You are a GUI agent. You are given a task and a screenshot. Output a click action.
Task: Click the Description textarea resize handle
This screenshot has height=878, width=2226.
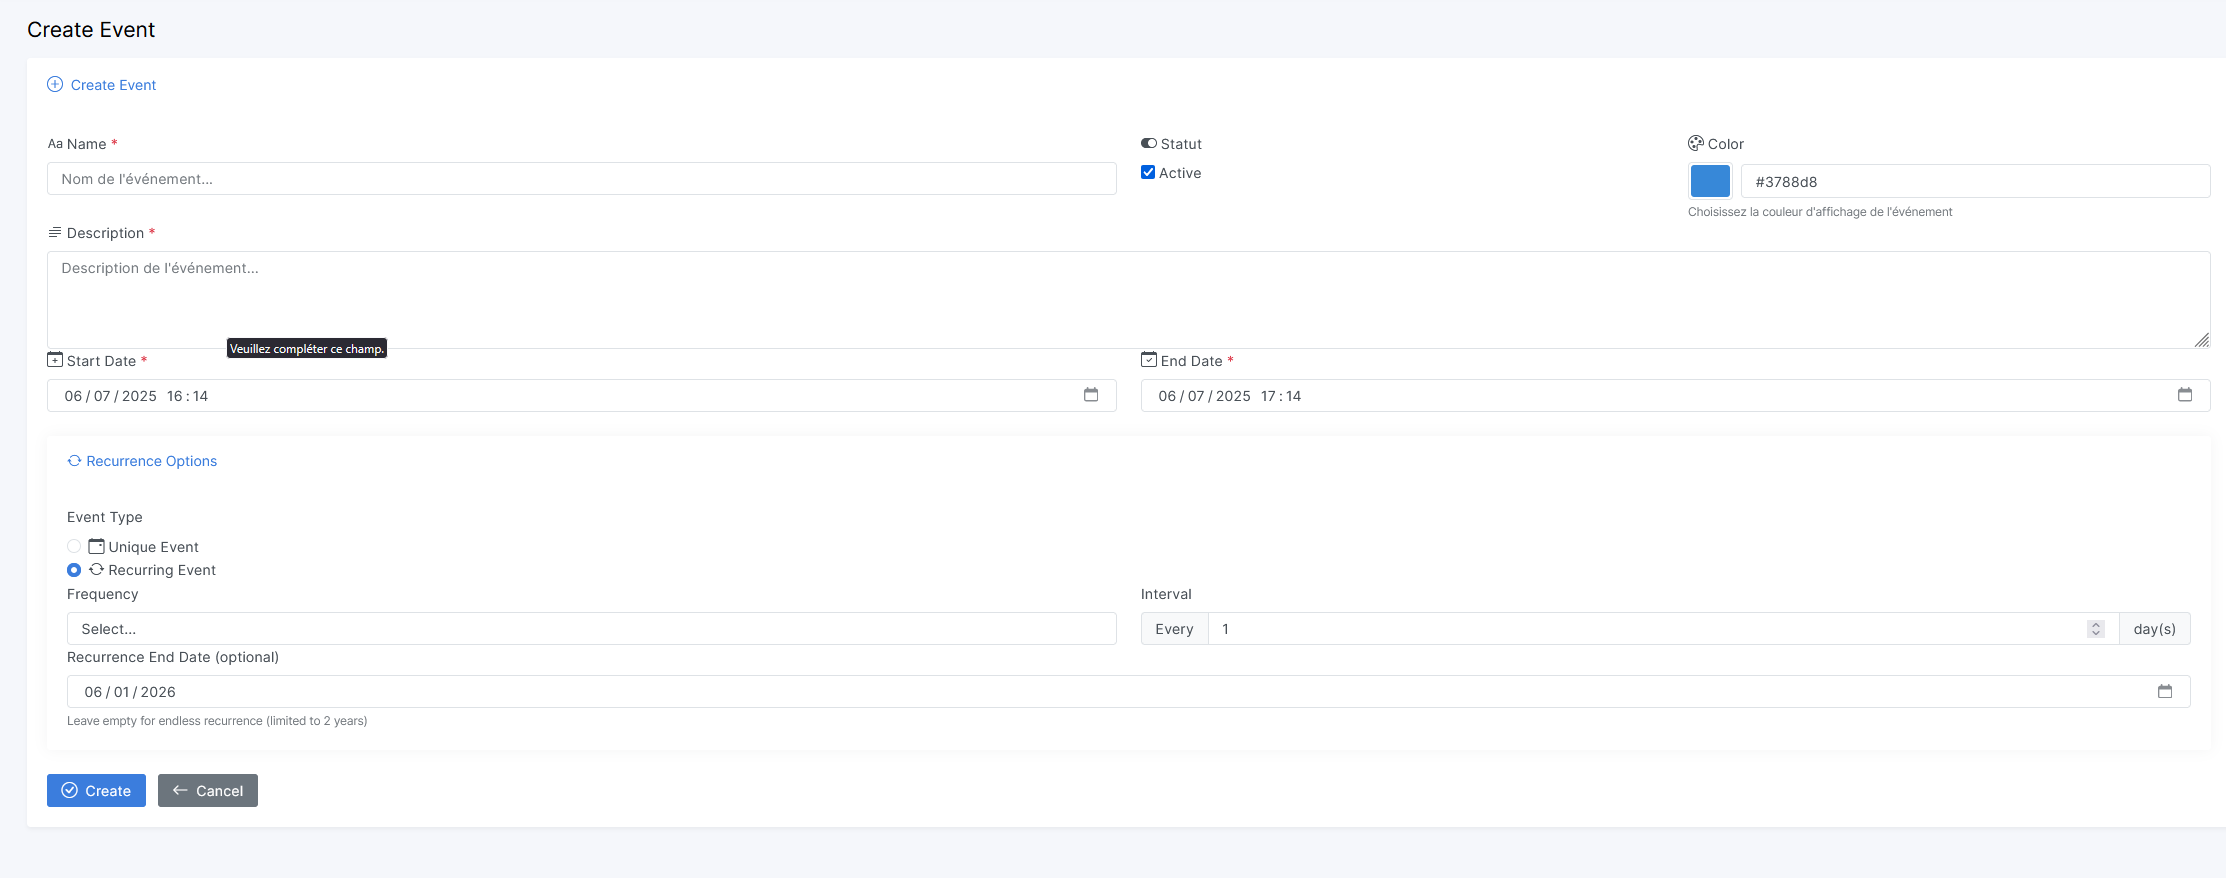click(2201, 340)
